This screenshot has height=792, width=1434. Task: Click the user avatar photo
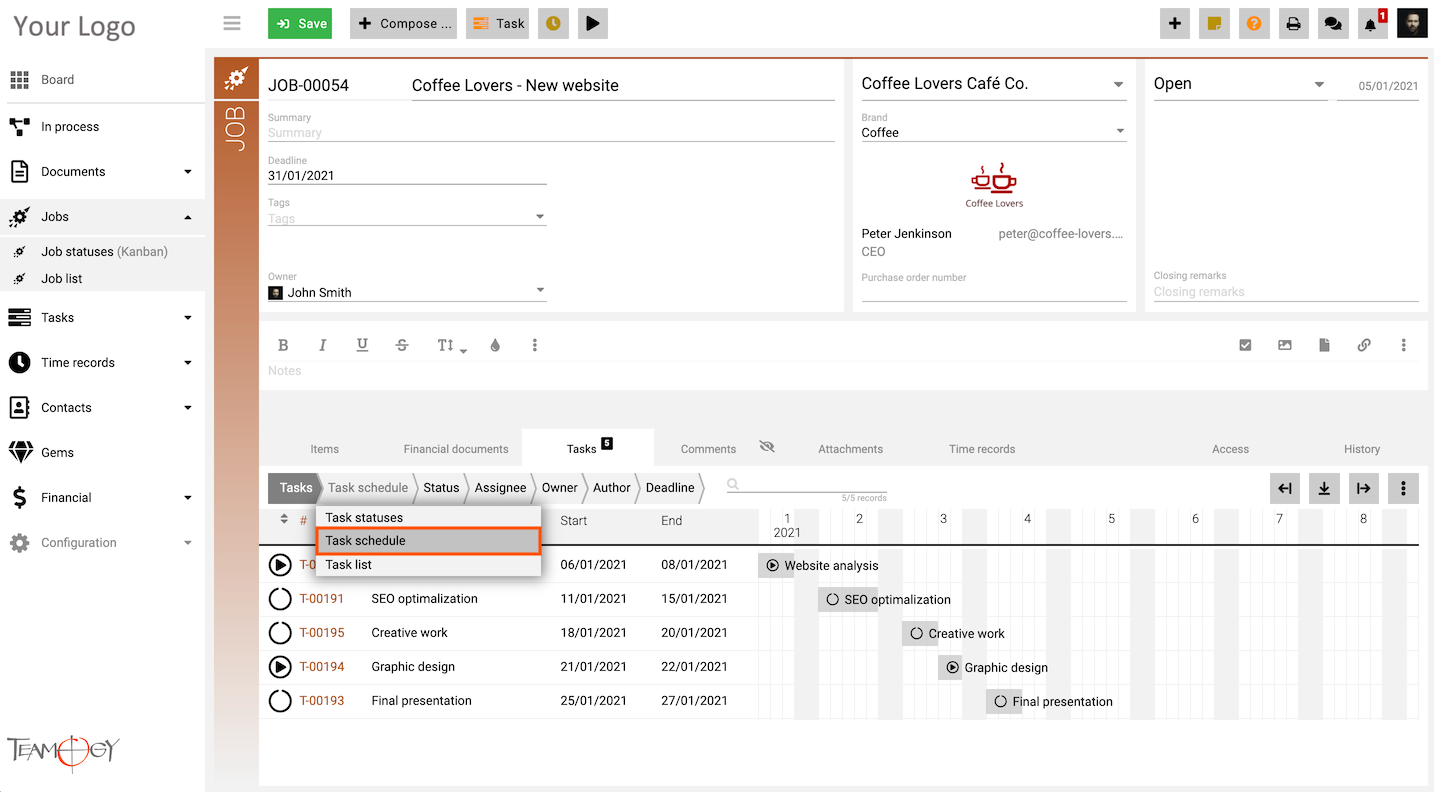(1412, 23)
